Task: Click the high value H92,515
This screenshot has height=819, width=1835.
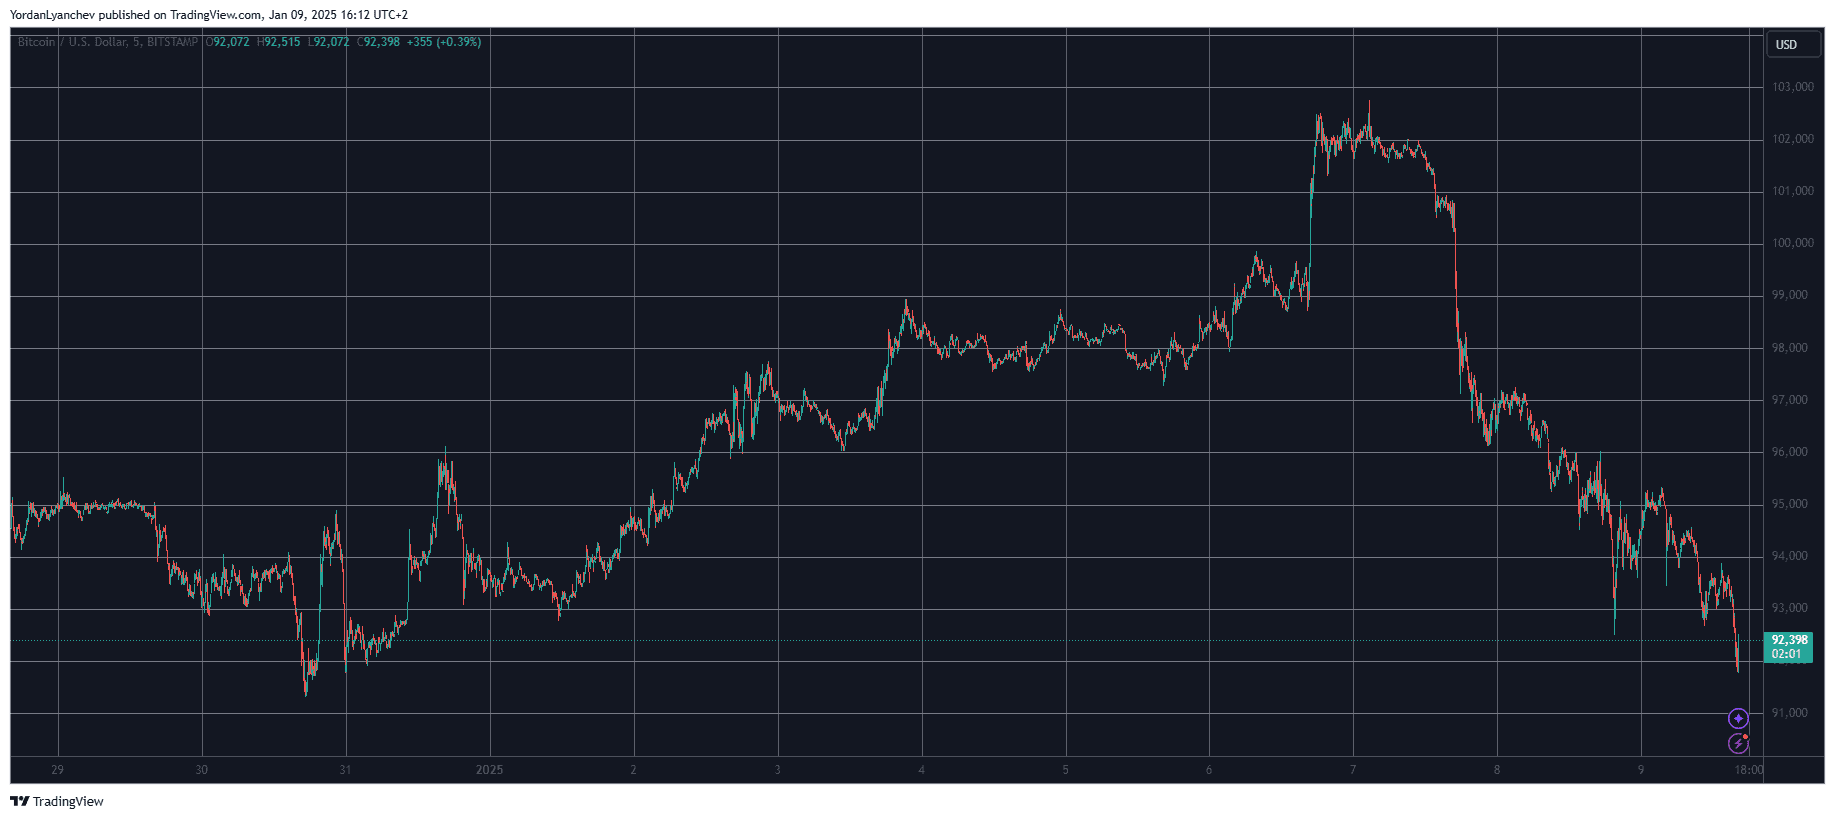Action: 279,42
